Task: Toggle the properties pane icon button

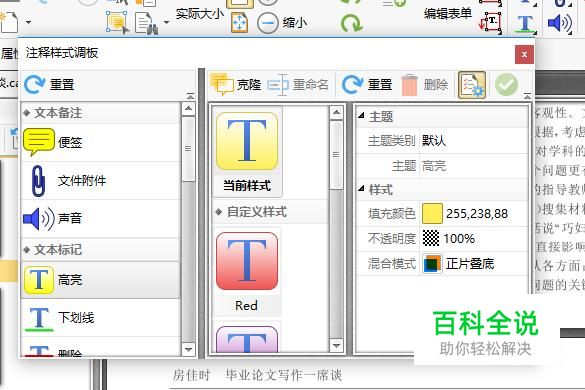Action: 472,85
